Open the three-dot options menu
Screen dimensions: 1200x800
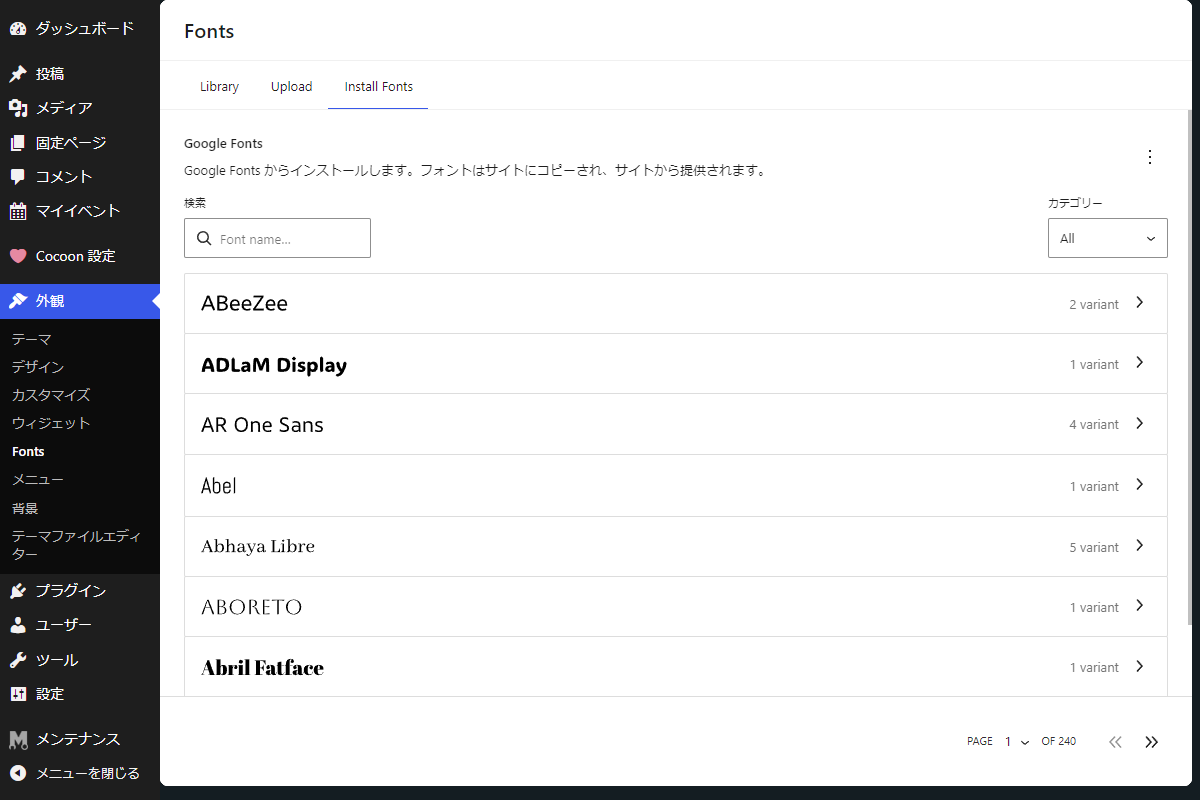(x=1149, y=157)
